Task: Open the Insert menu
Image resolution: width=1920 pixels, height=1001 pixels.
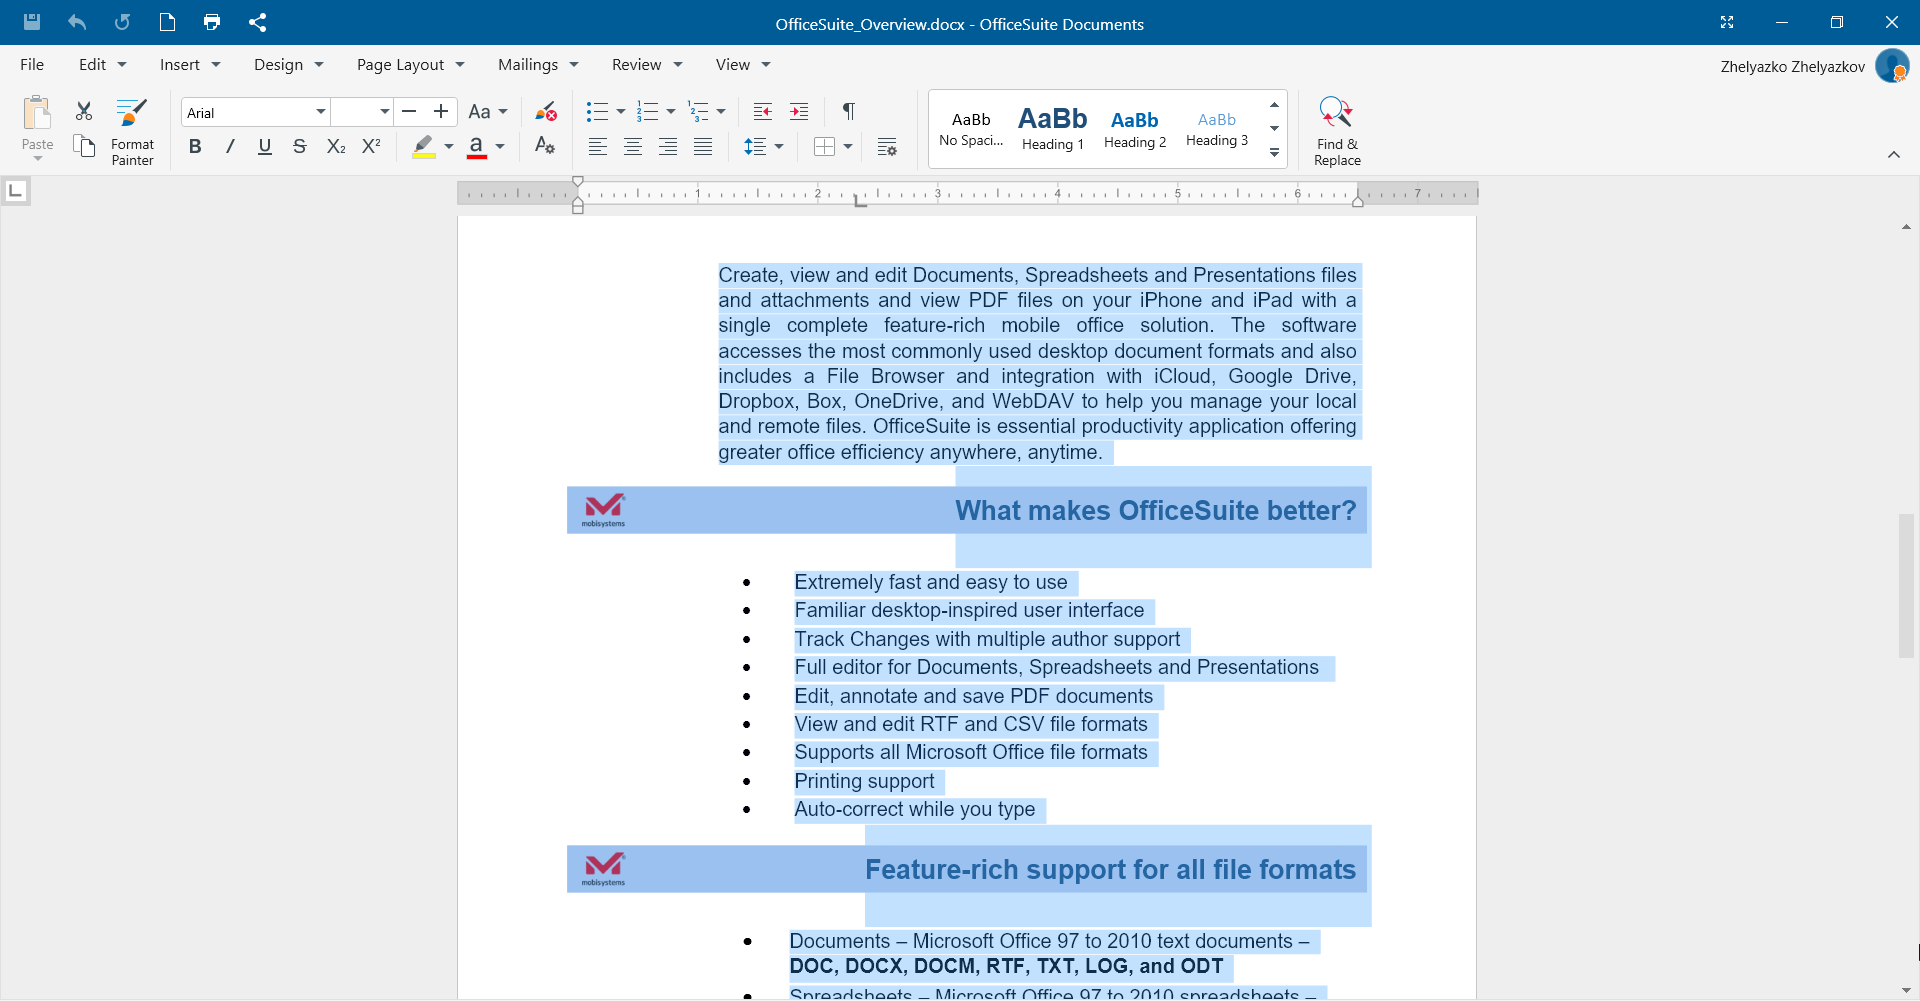Action: (x=190, y=64)
